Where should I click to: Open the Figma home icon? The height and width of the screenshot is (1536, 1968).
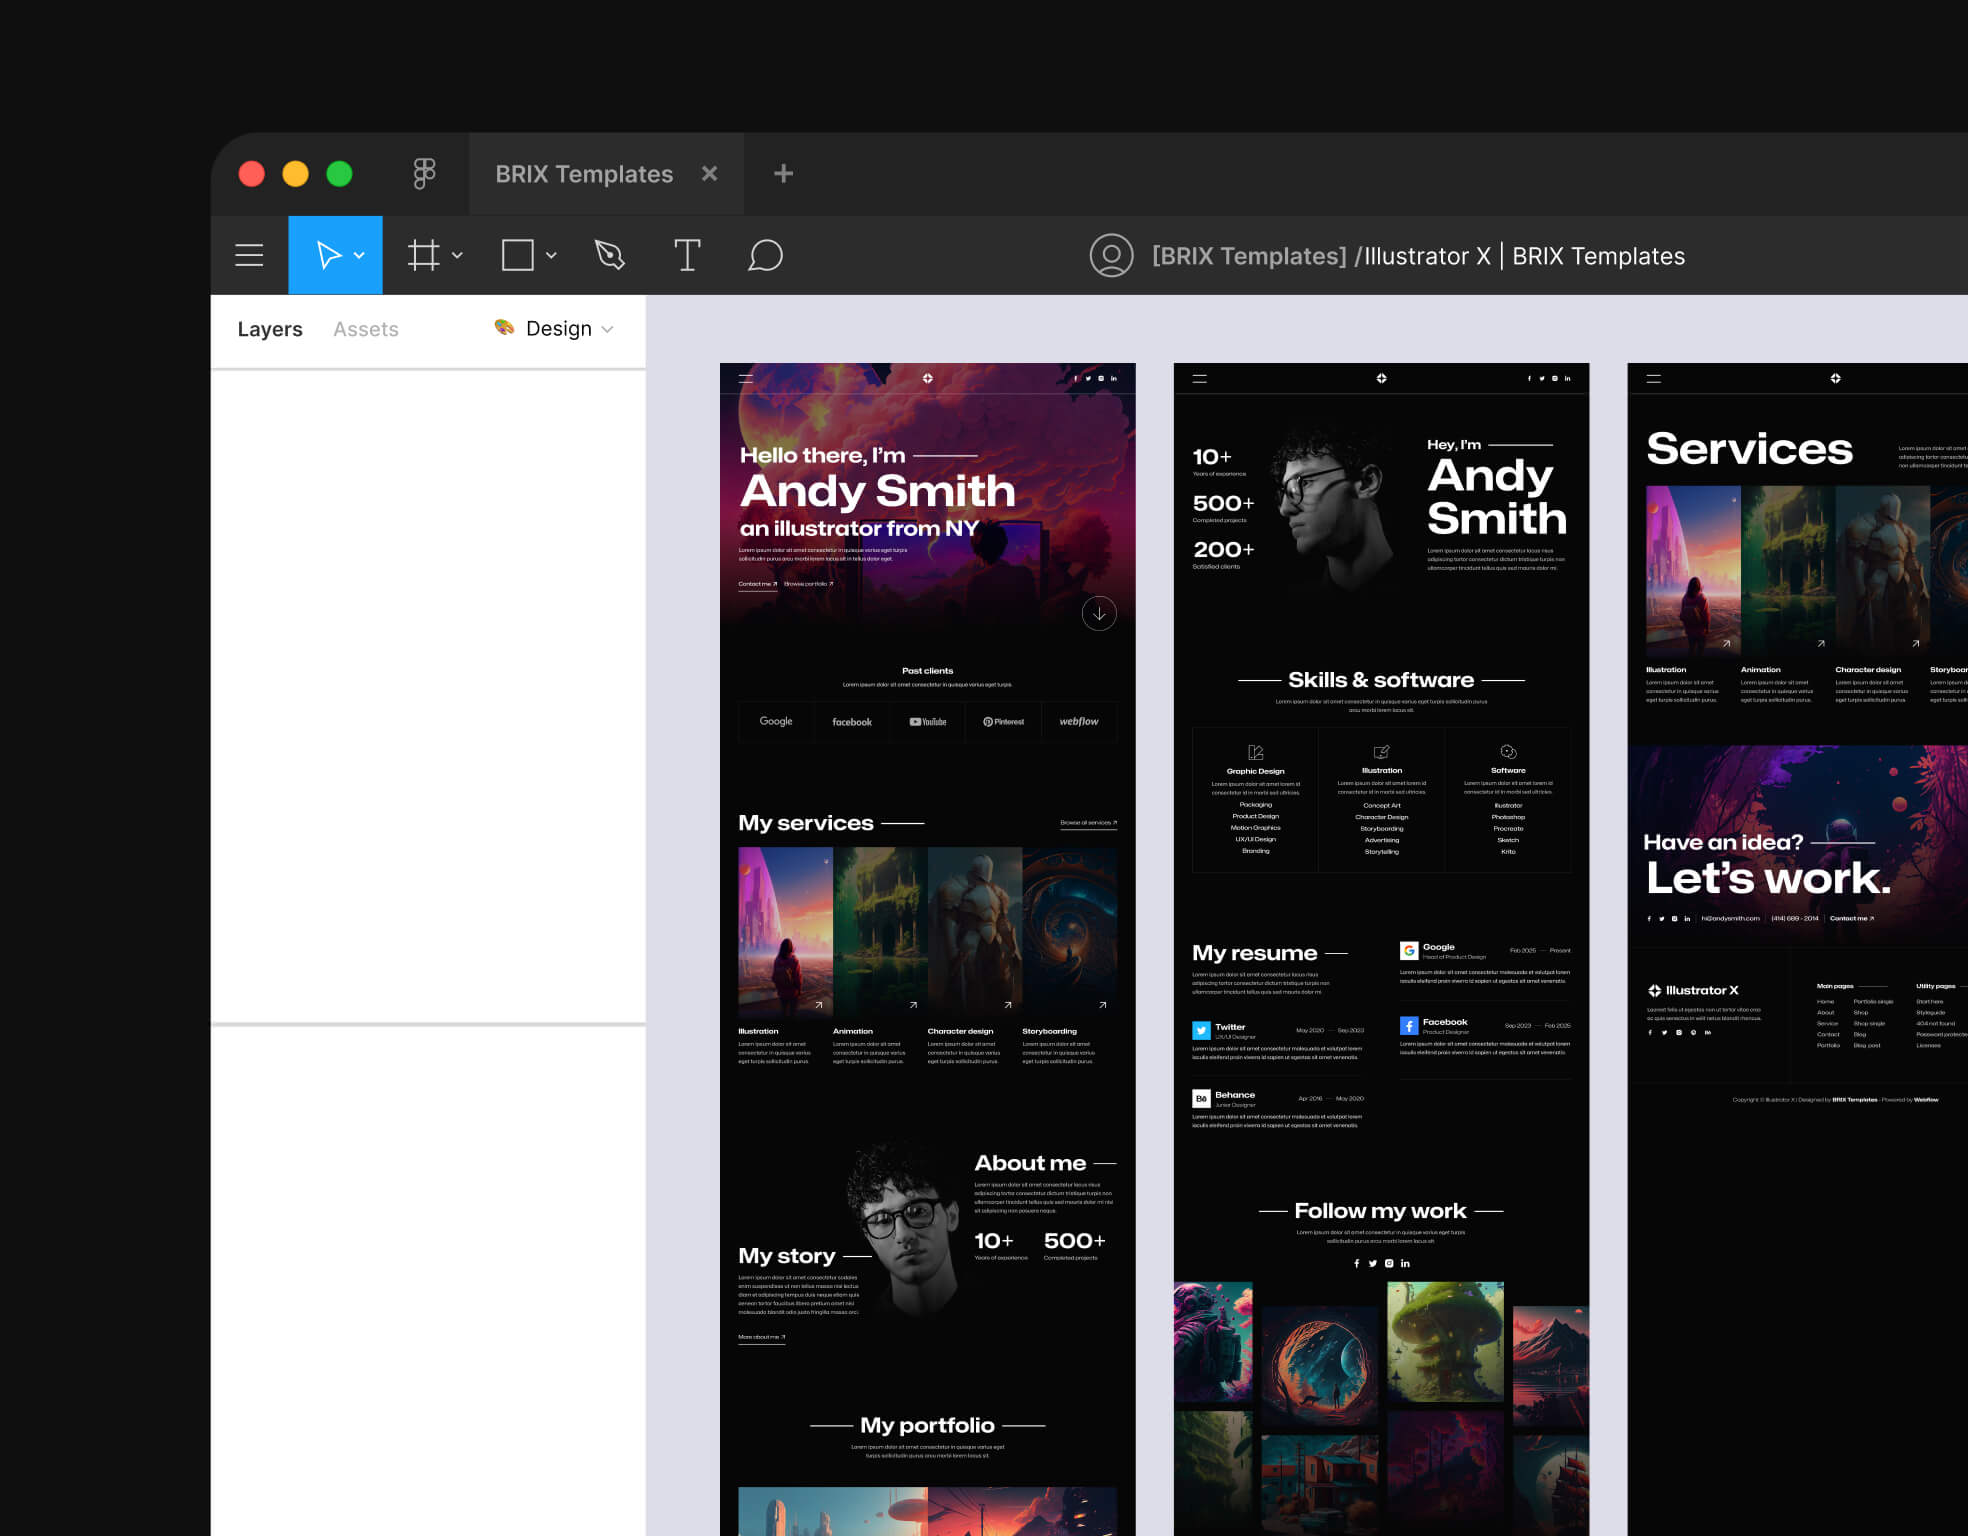[424, 173]
